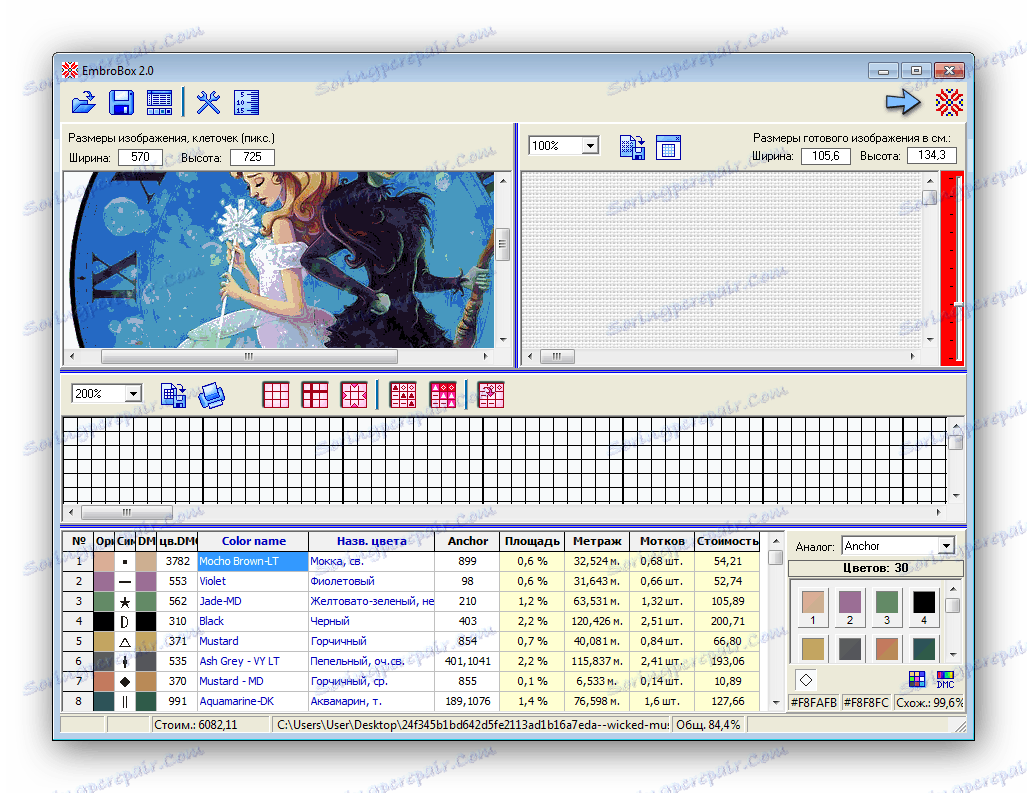1027x793 pixels.
Task: Click the diamond symbol button under the palette
Action: click(806, 680)
